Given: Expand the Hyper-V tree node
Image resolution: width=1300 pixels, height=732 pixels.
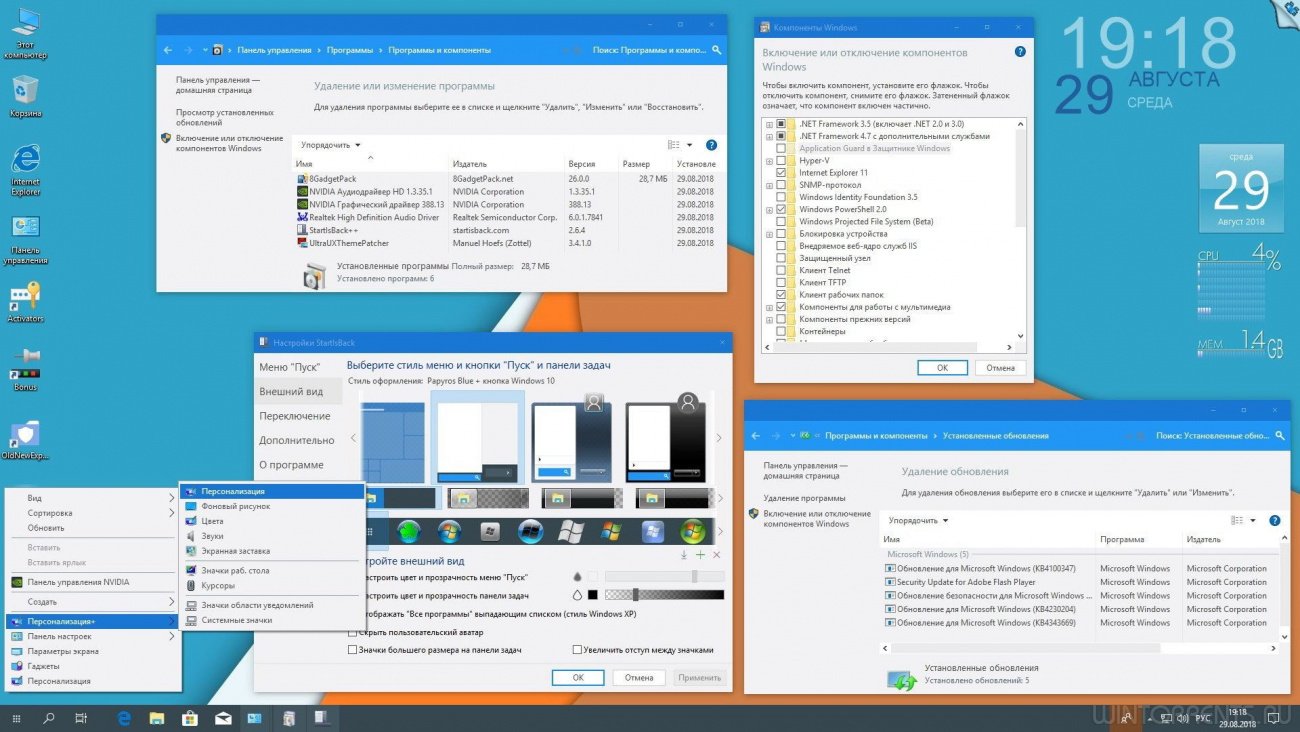Looking at the screenshot, I should click(x=769, y=160).
